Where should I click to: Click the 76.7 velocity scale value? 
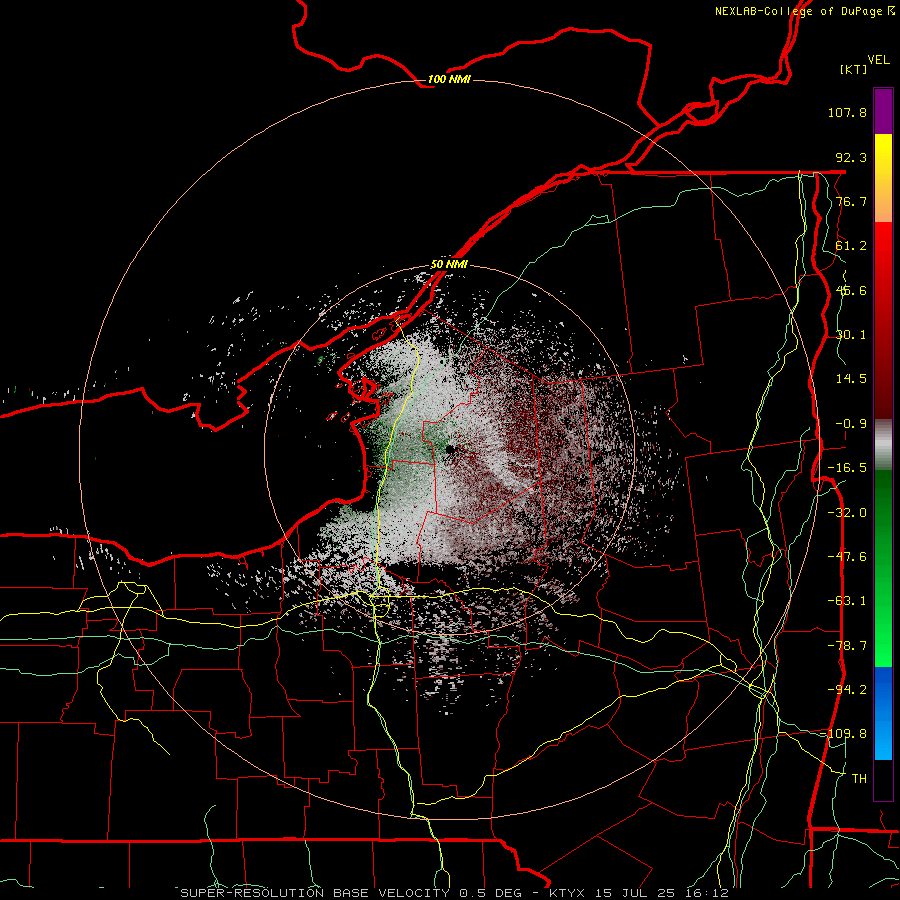point(851,201)
